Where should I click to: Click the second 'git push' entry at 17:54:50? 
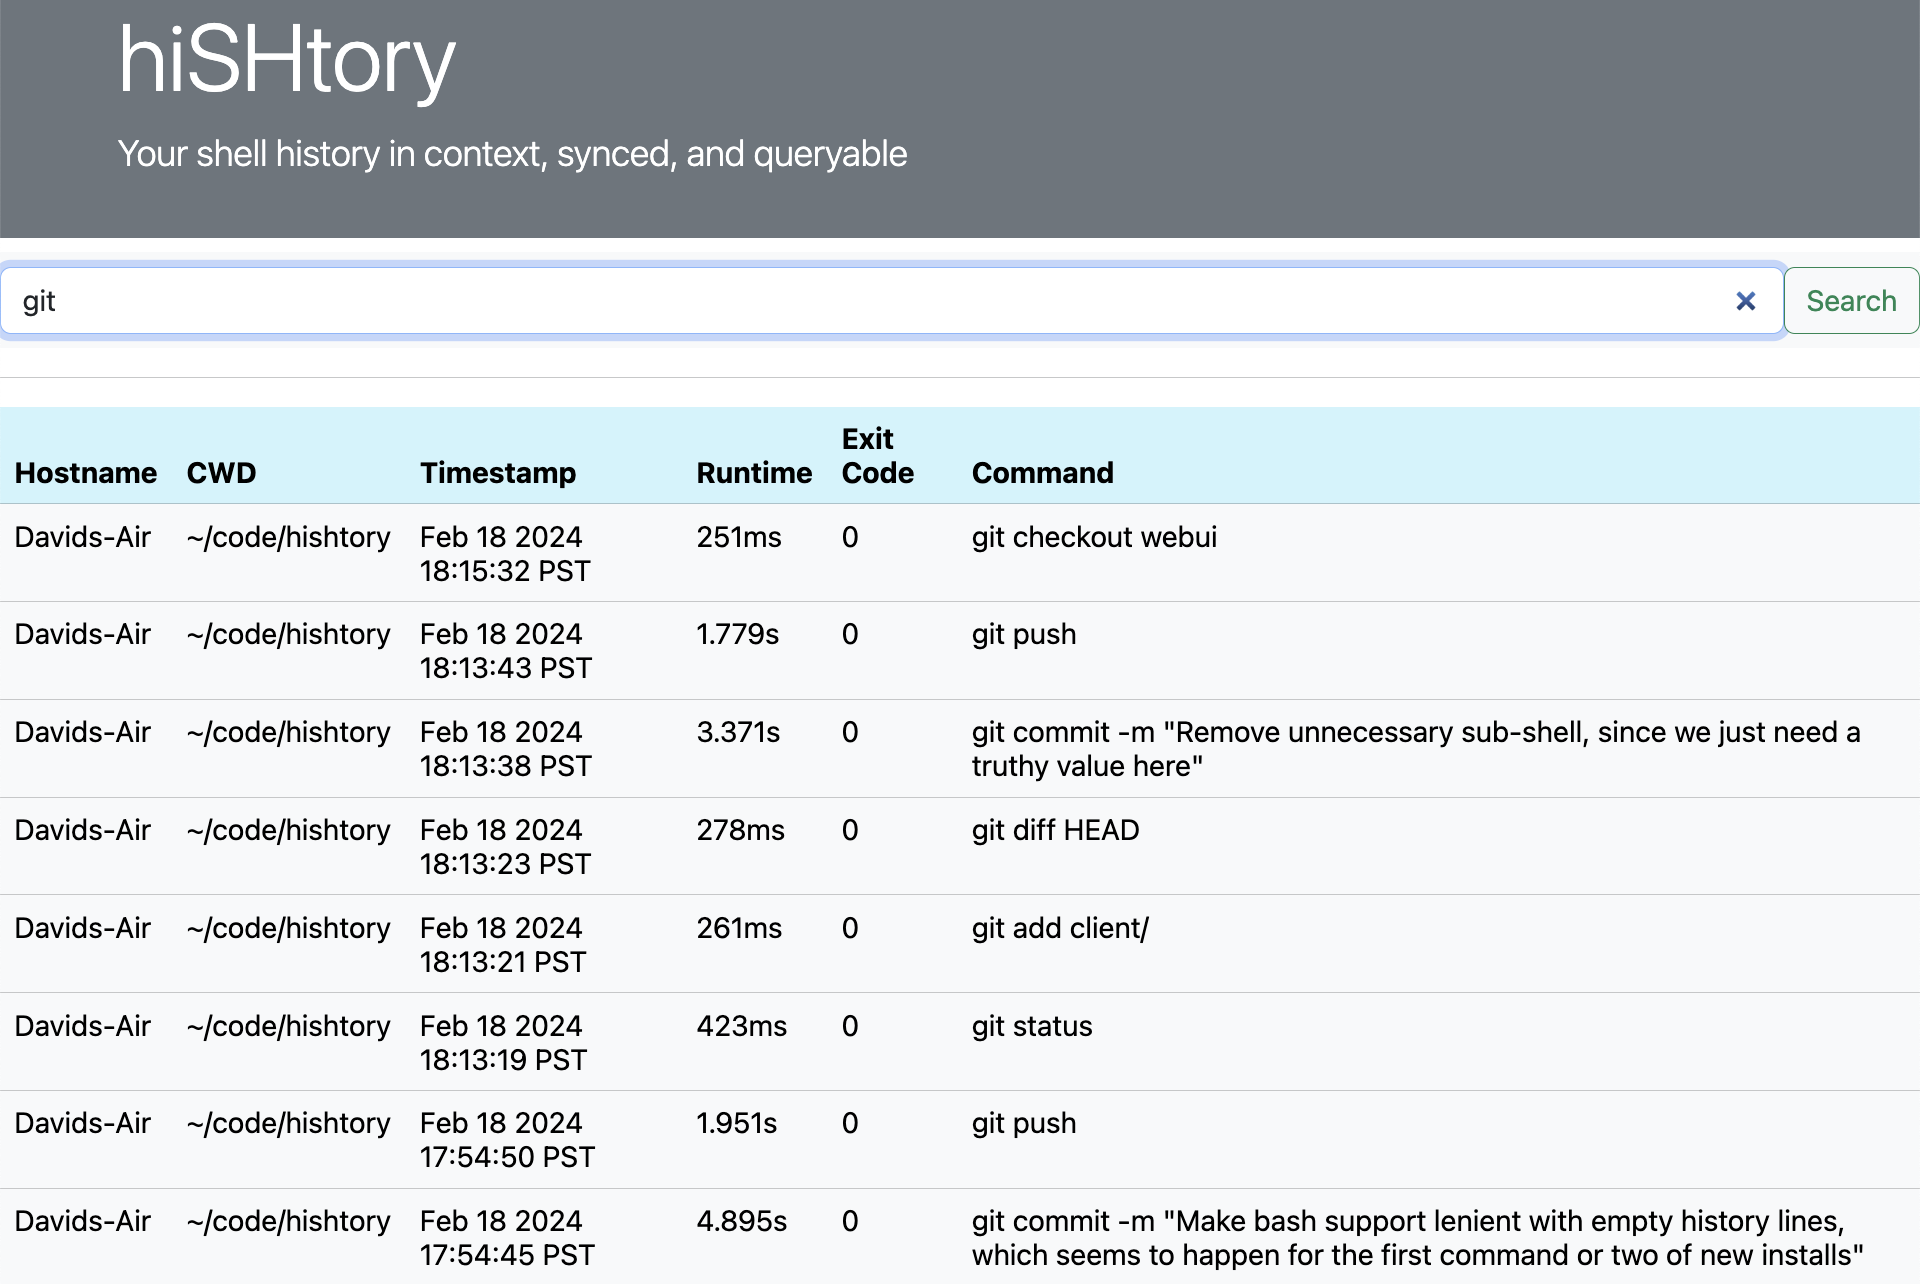(1023, 1123)
